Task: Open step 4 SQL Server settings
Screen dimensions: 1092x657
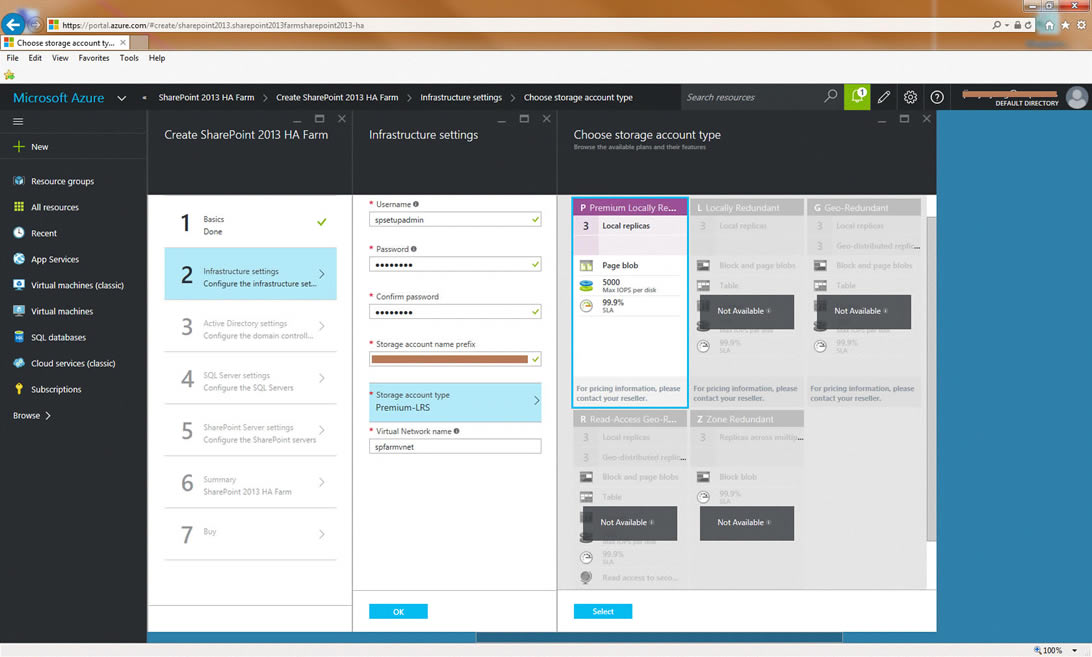Action: pyautogui.click(x=250, y=378)
